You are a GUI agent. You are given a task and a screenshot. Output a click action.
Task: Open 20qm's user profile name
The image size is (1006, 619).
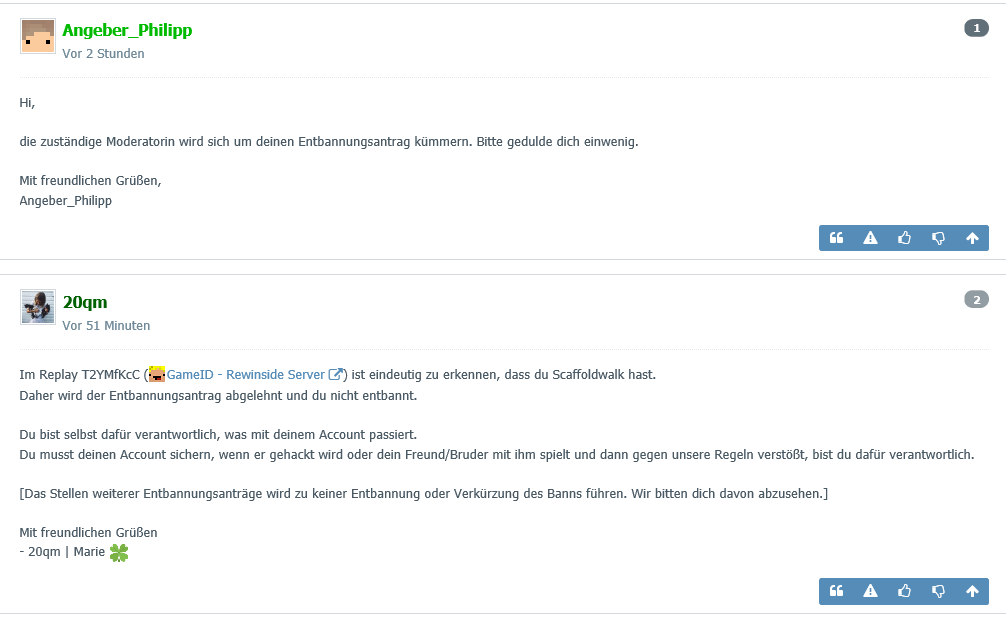tap(85, 302)
